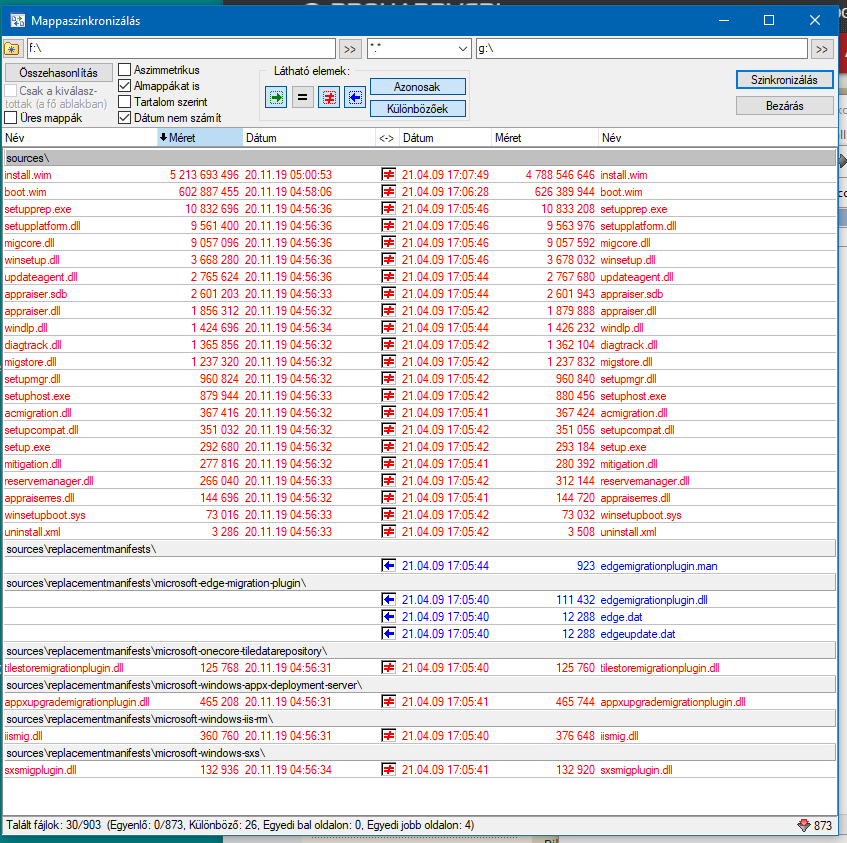This screenshot has width=847, height=843.
Task: Click blue arrow icon for edgeupdate.dat
Action: point(388,634)
